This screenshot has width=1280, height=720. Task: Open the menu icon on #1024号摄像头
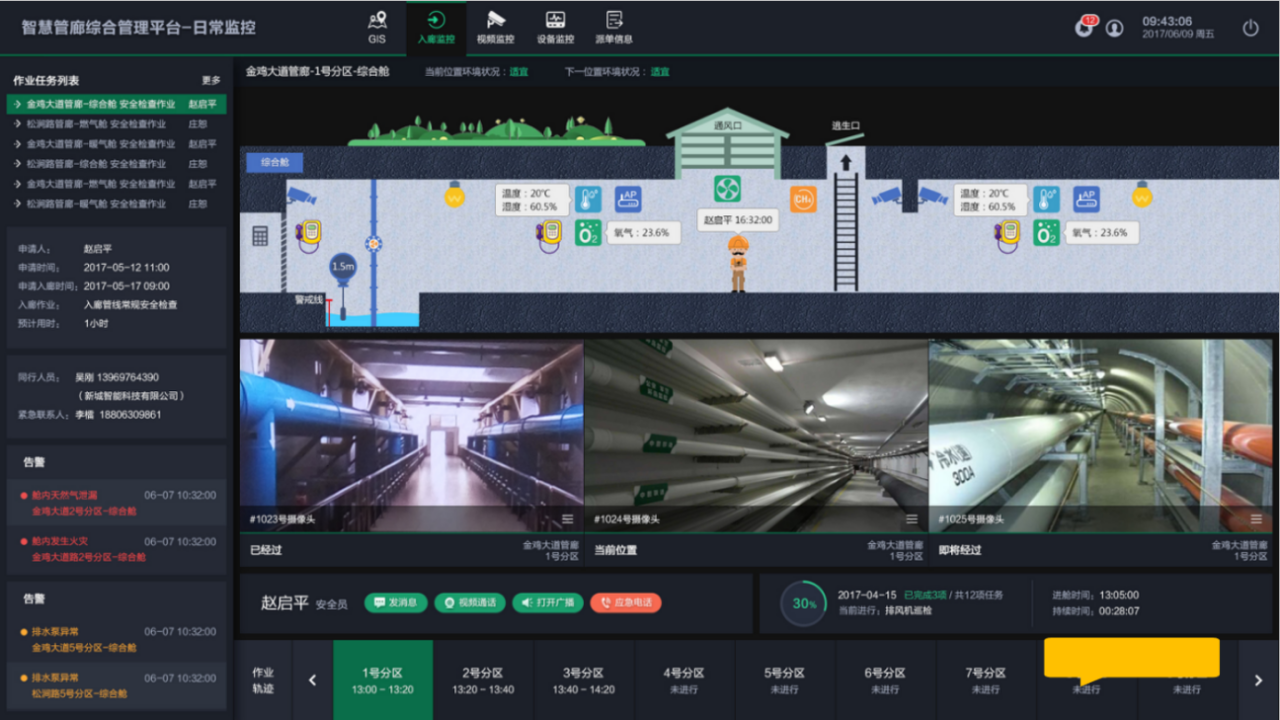click(912, 519)
